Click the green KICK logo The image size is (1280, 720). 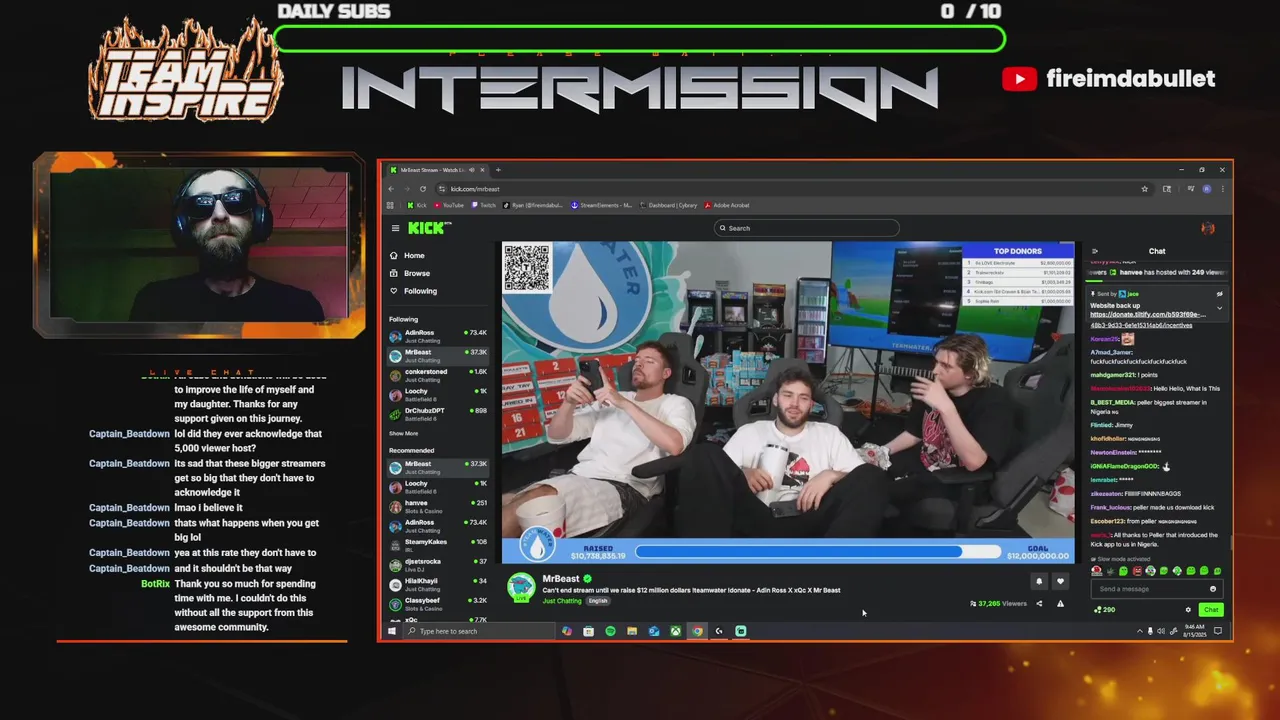pos(425,228)
